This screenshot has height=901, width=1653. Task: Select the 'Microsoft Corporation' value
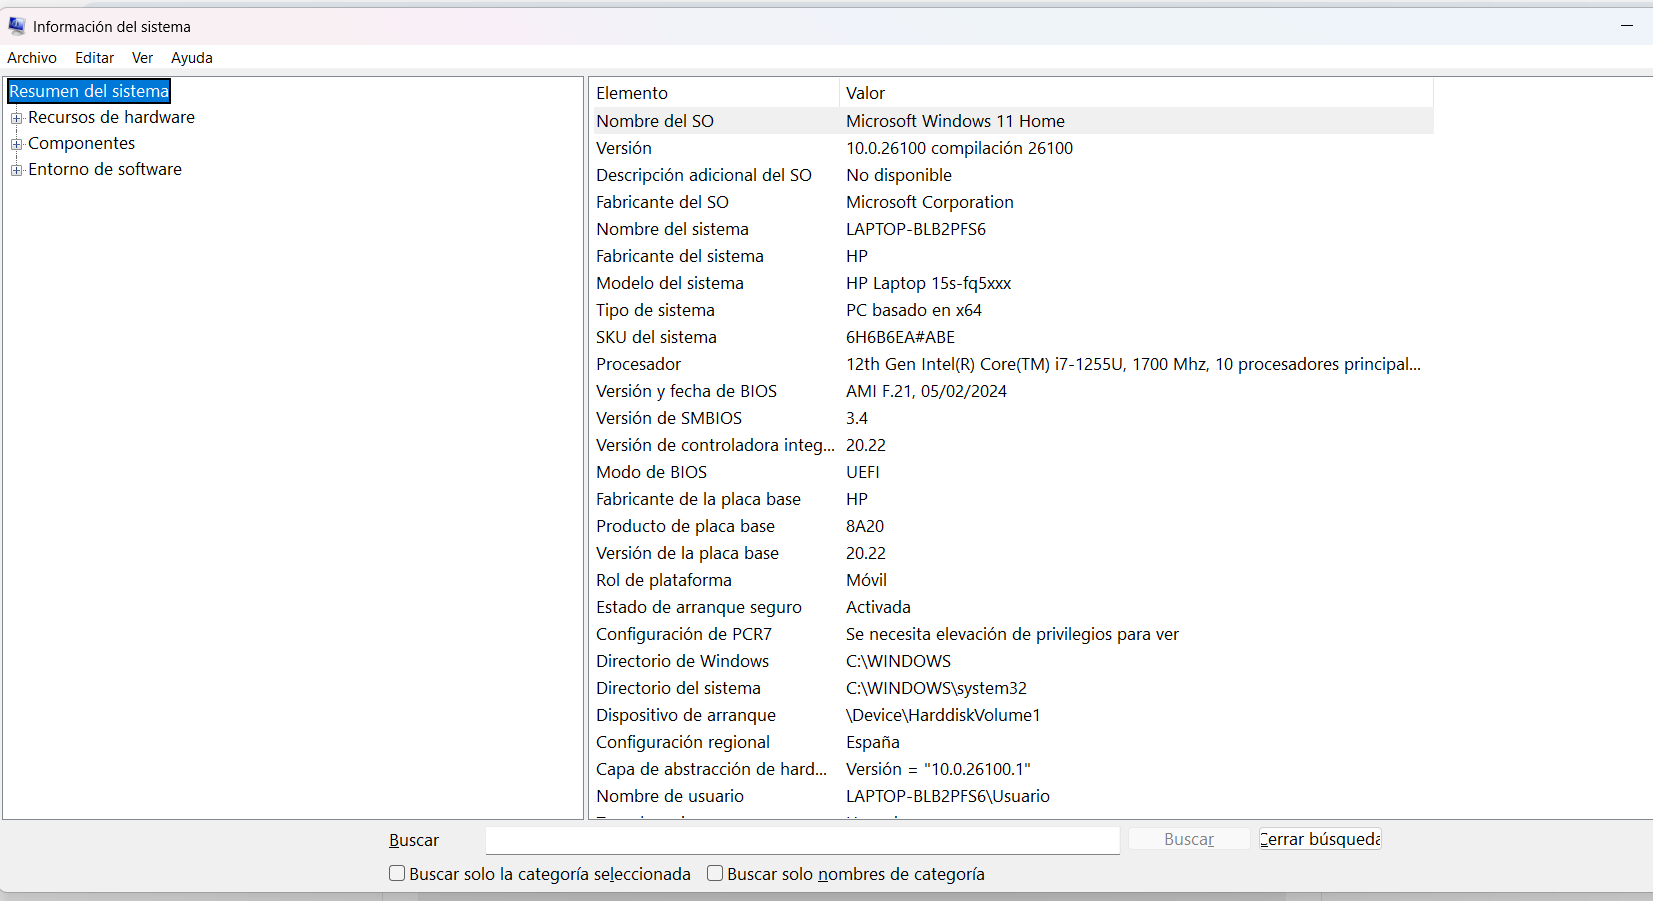[930, 202]
